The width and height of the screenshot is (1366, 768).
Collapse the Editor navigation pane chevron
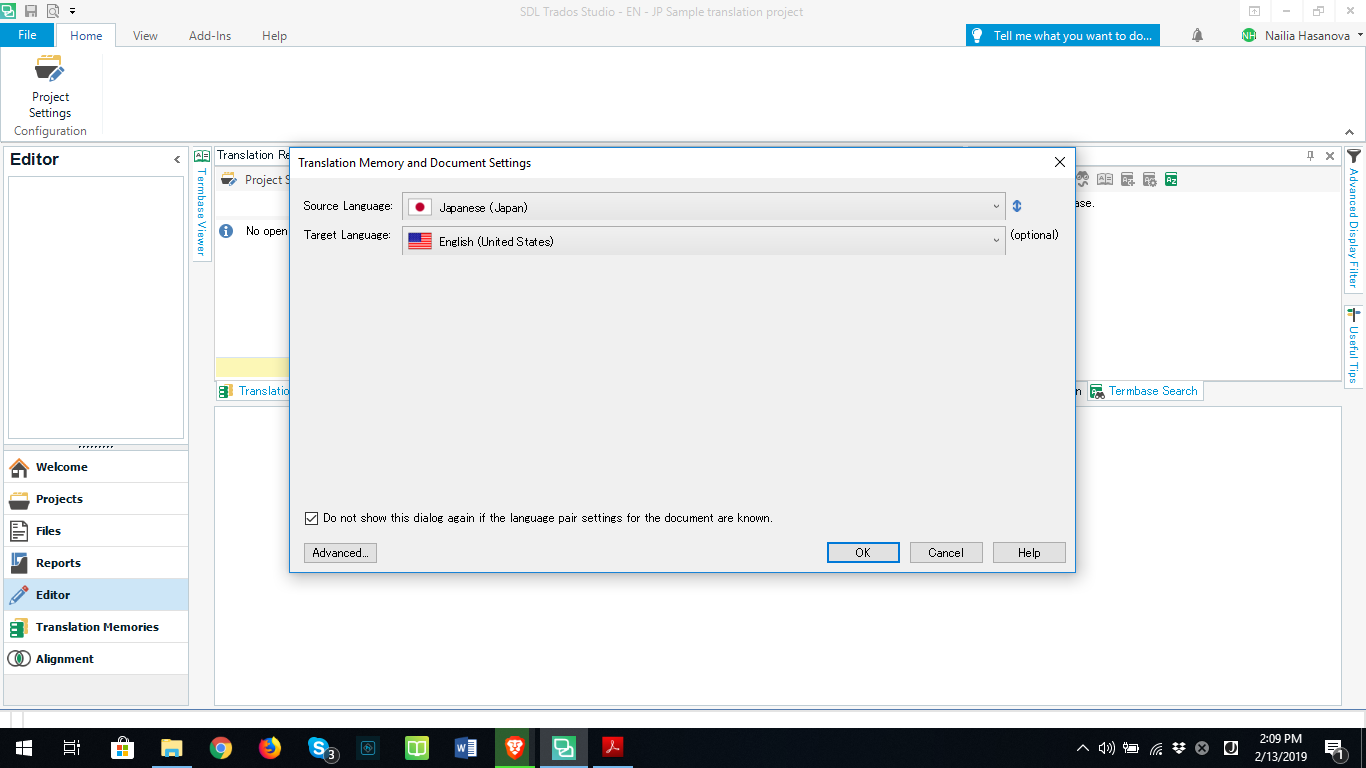point(177,159)
